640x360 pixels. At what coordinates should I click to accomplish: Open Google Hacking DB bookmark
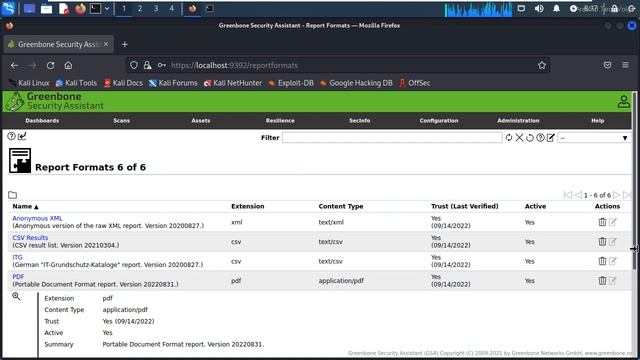(x=356, y=83)
